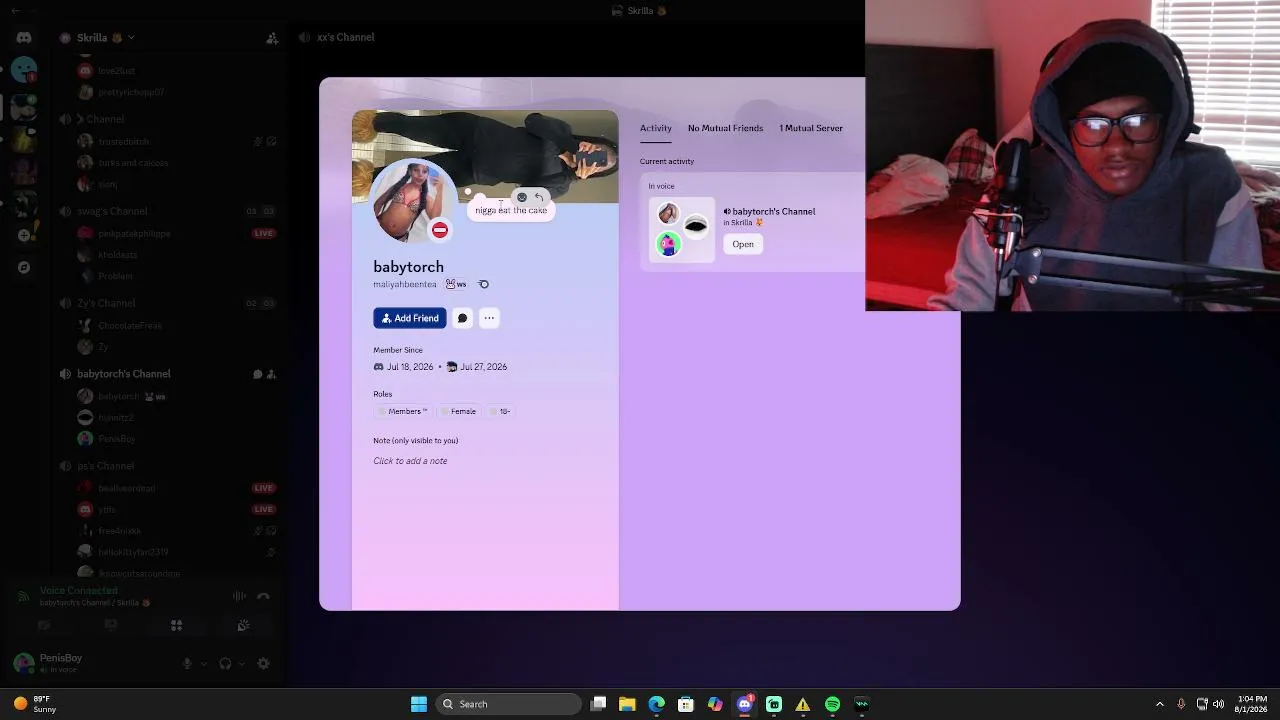Screen dimensions: 1280x720
Task: Add an emoji reaction to the status bubble
Action: click(x=521, y=197)
